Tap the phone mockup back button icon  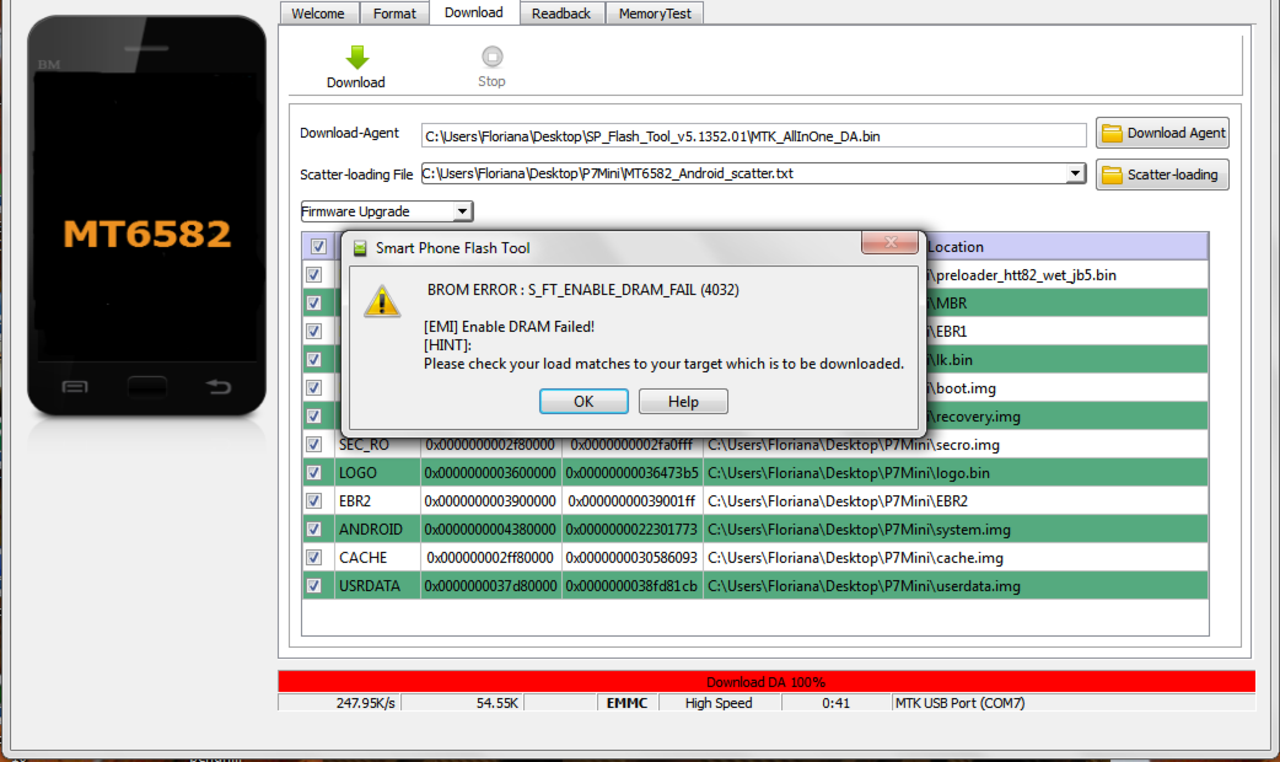[x=217, y=387]
